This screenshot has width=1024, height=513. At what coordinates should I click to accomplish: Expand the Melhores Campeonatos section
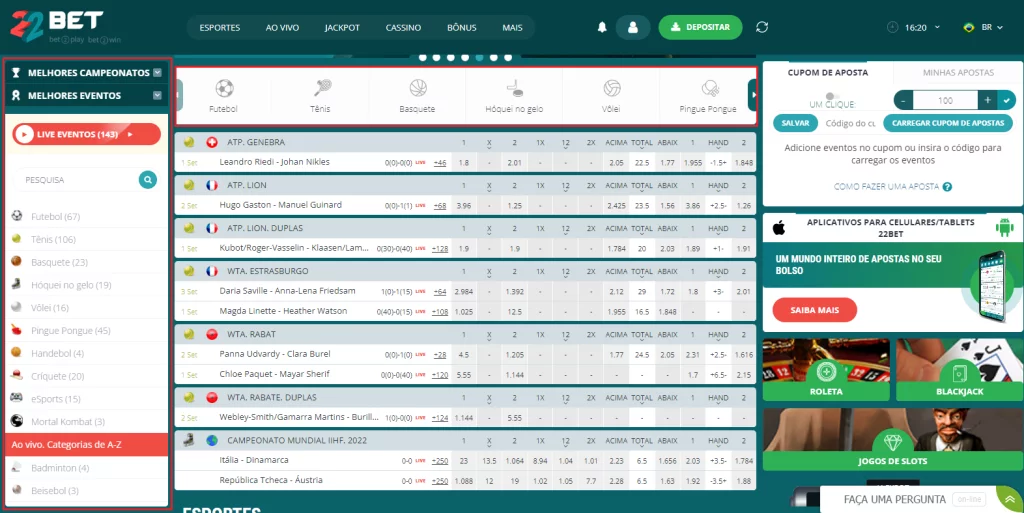[157, 73]
